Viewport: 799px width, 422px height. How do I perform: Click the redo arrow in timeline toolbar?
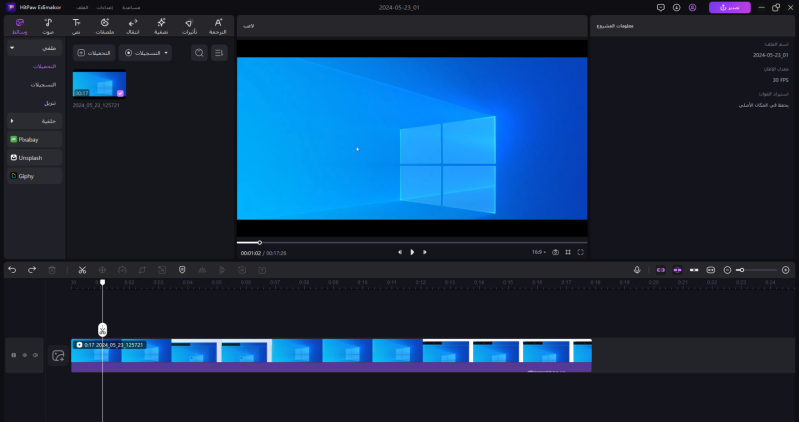32,270
